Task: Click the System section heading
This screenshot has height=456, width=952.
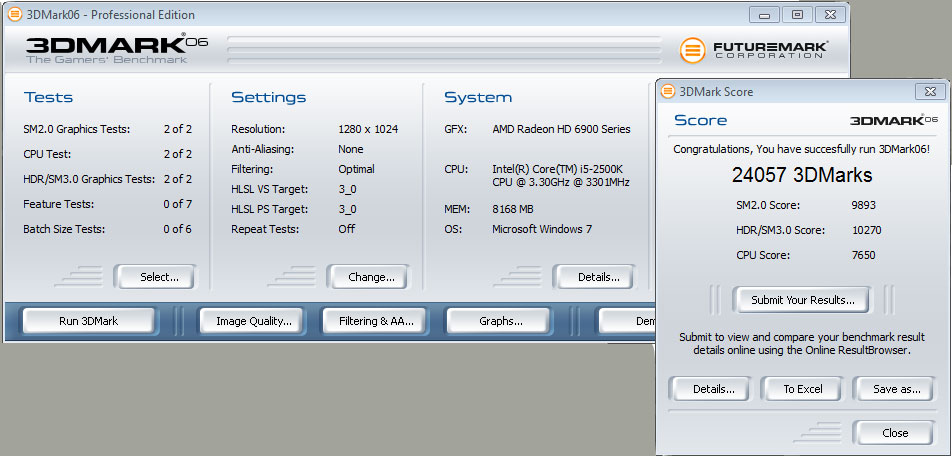Action: point(478,98)
